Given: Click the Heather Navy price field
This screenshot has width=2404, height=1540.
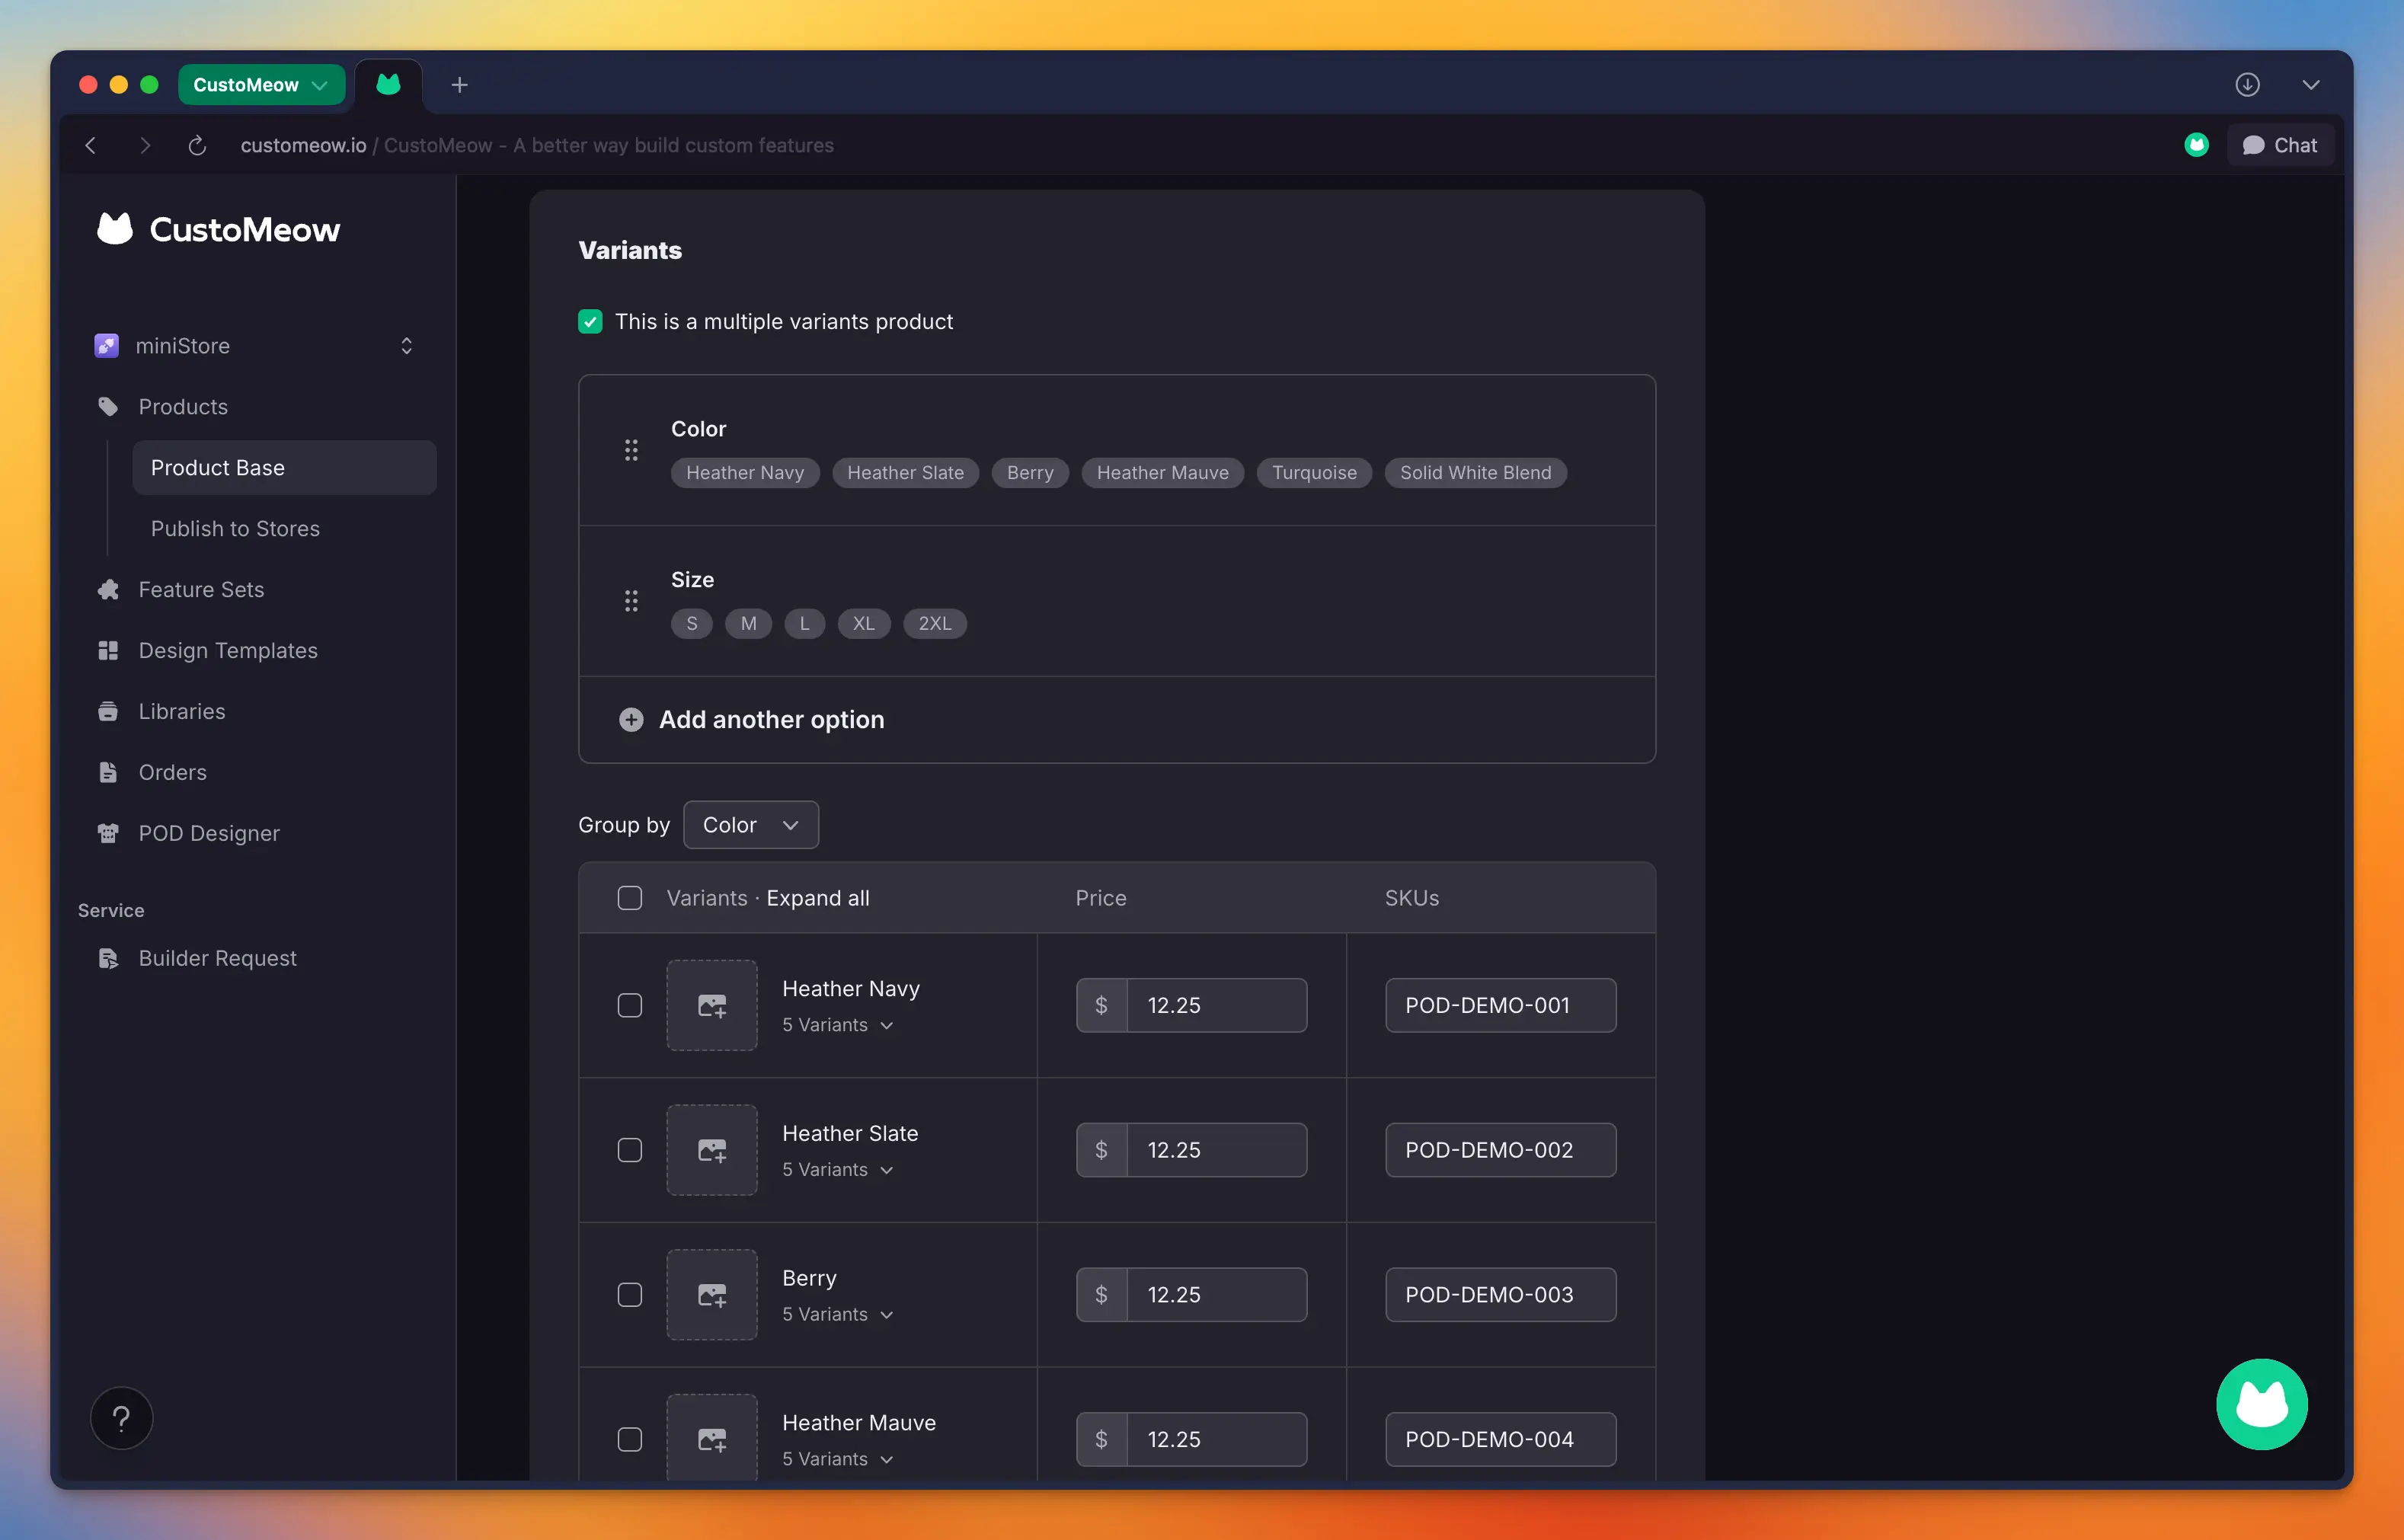Looking at the screenshot, I should point(1216,1005).
